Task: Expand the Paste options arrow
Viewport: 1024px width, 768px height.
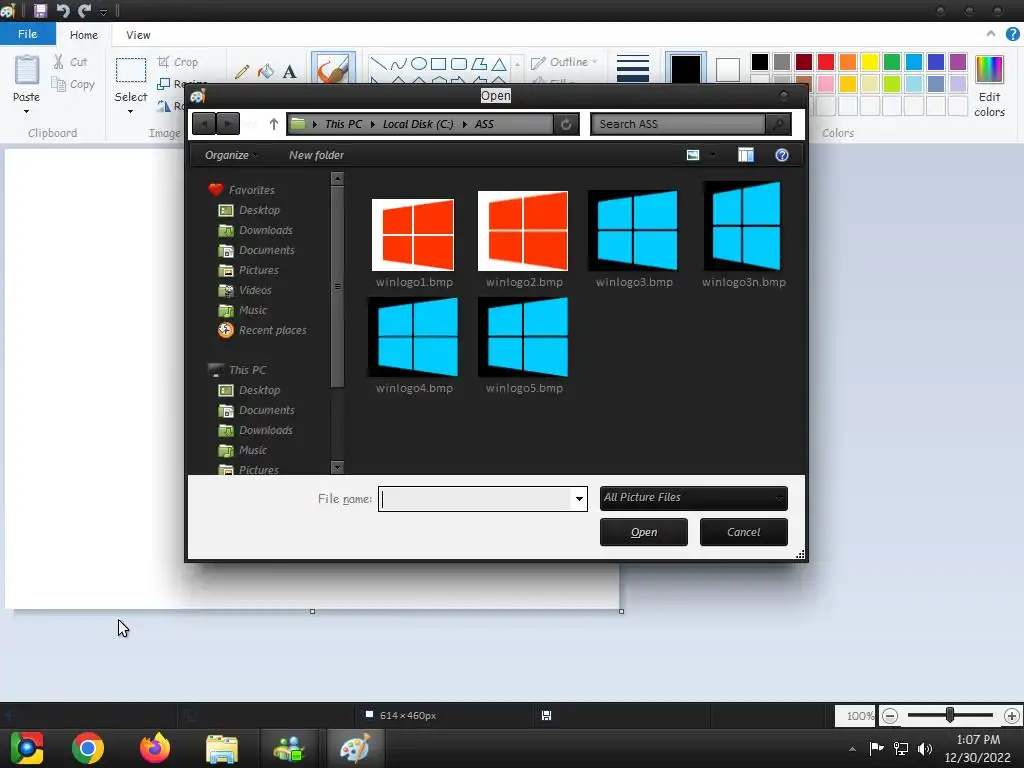Action: 27,112
